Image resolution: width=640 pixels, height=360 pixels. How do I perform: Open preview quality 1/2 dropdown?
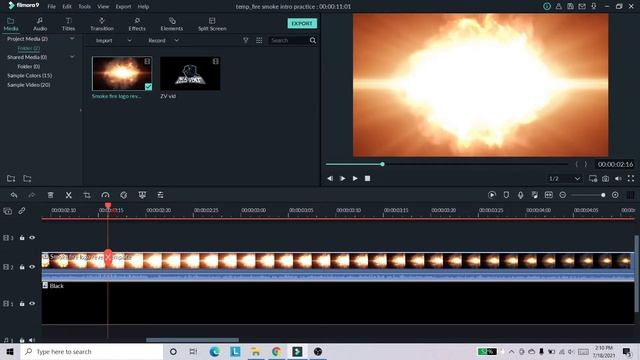(564, 178)
